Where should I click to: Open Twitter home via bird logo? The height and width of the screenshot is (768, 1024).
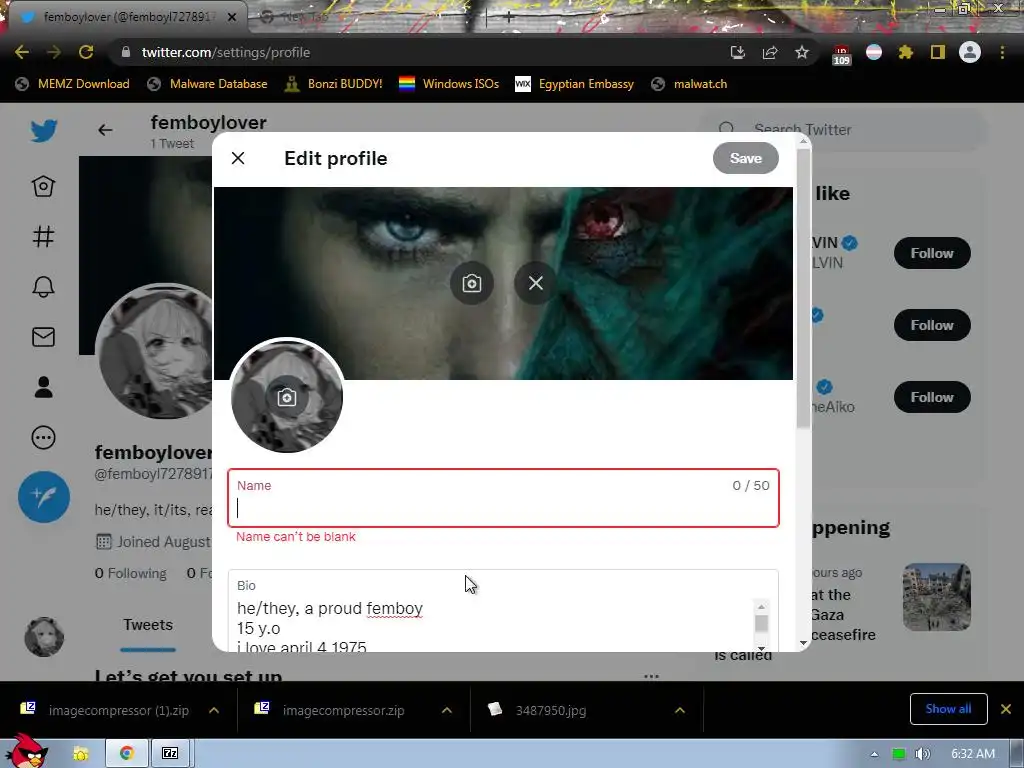tap(44, 131)
